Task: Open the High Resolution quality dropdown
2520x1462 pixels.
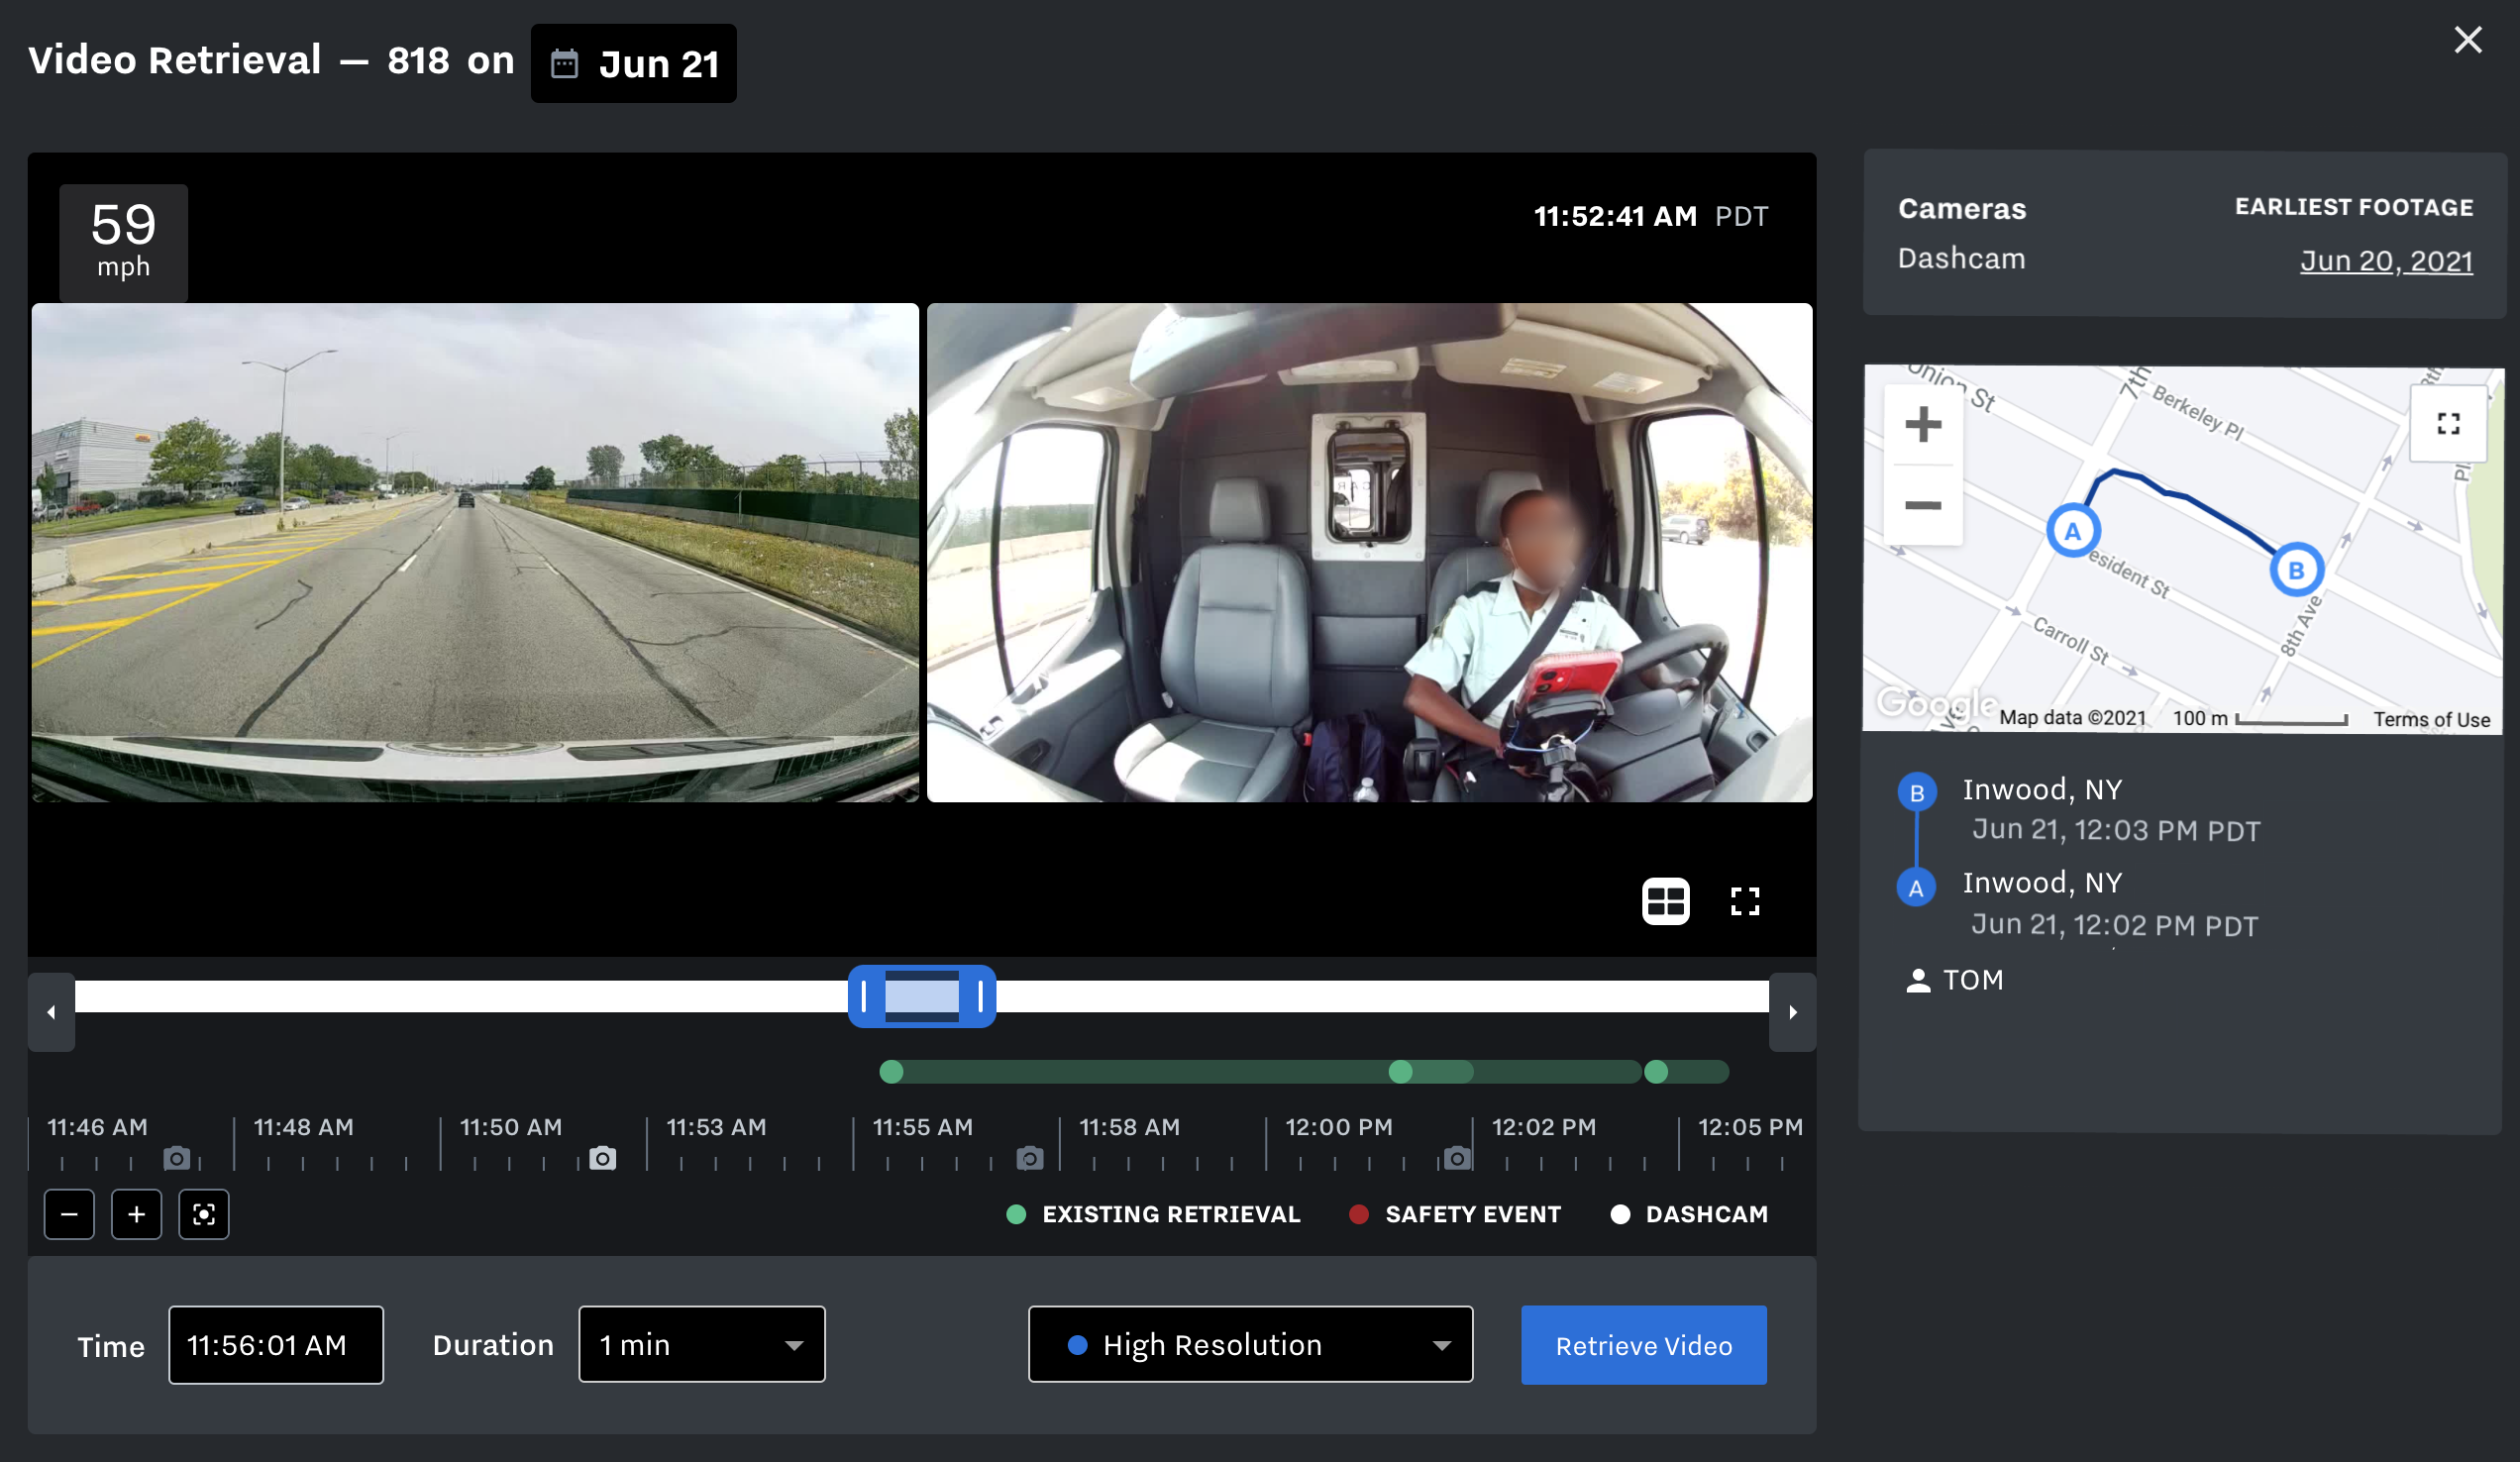Action: [x=1250, y=1345]
